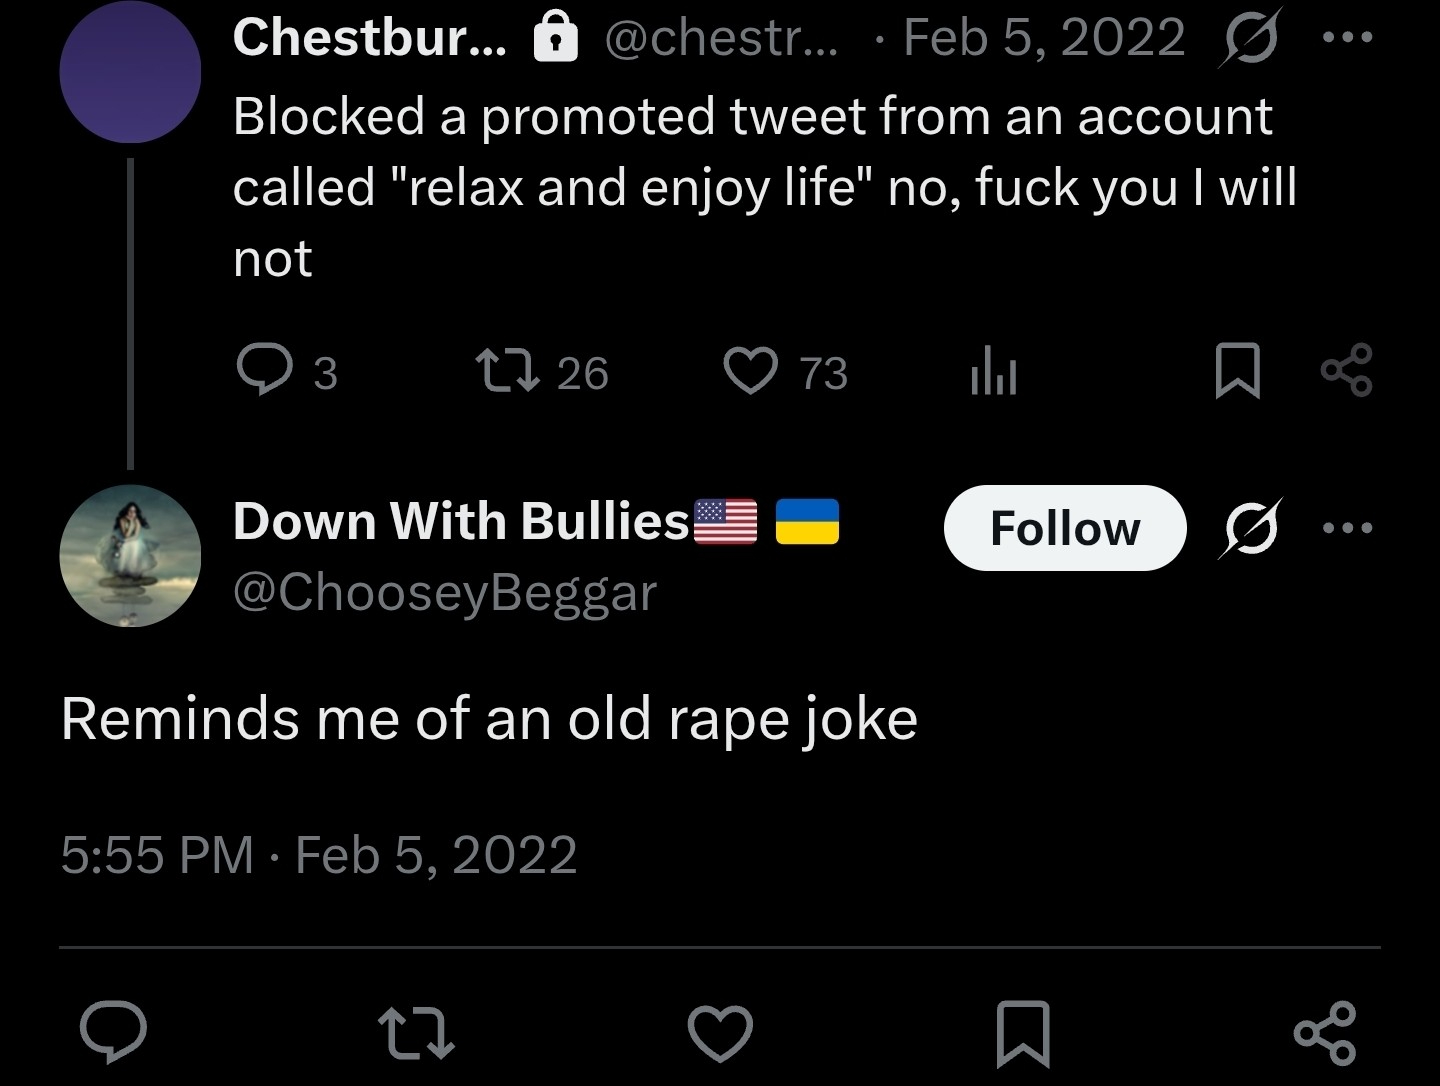
Task: Like the ChooseyBeggar reply
Action: tap(720, 1033)
